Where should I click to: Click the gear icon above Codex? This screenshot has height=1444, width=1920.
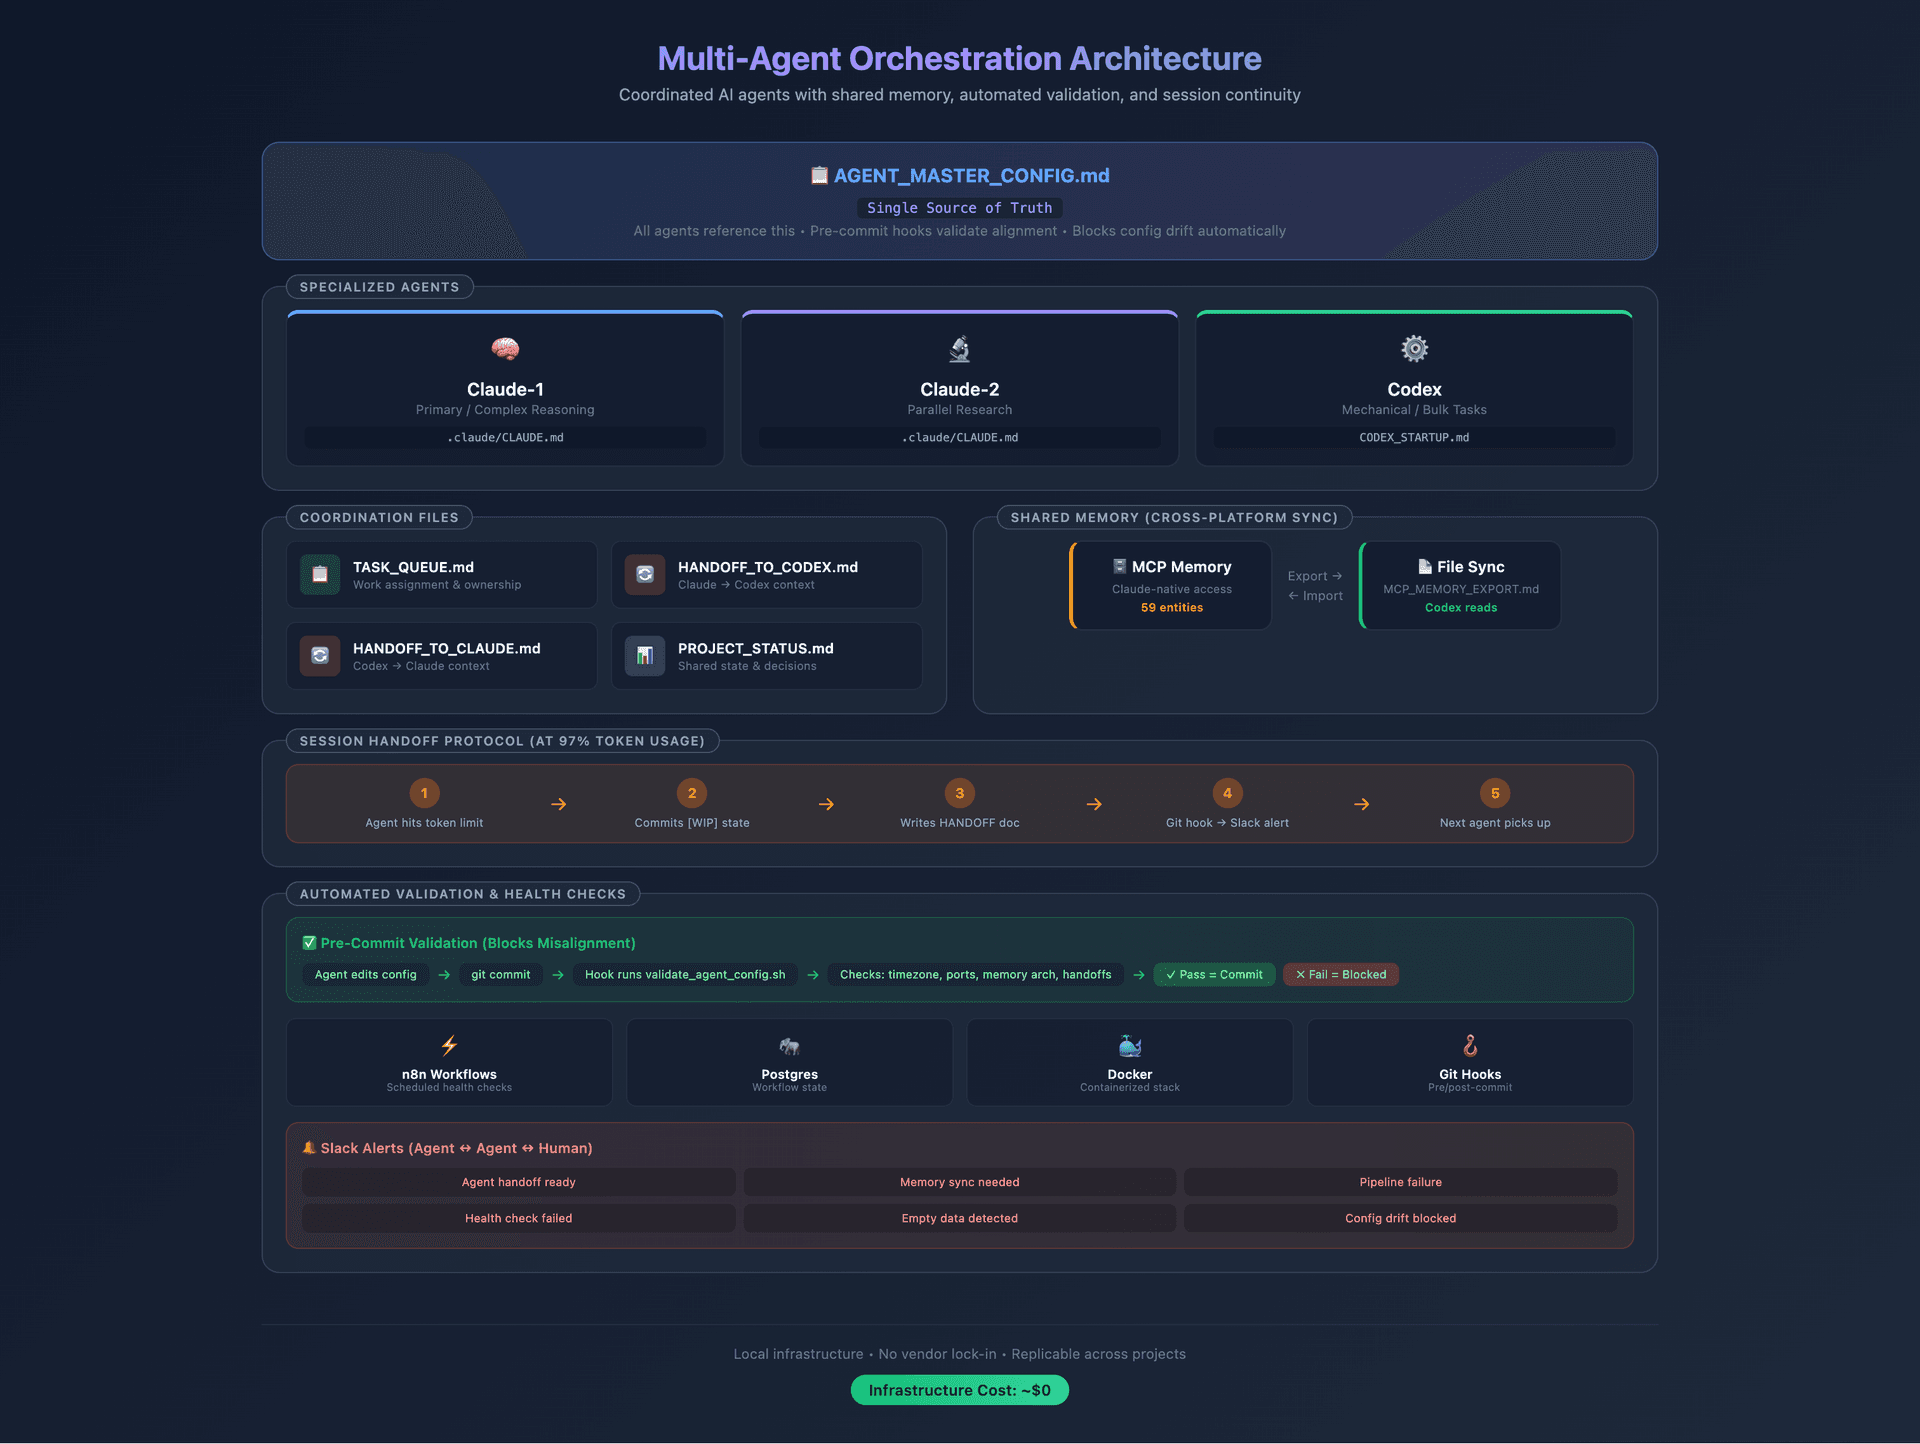point(1414,348)
